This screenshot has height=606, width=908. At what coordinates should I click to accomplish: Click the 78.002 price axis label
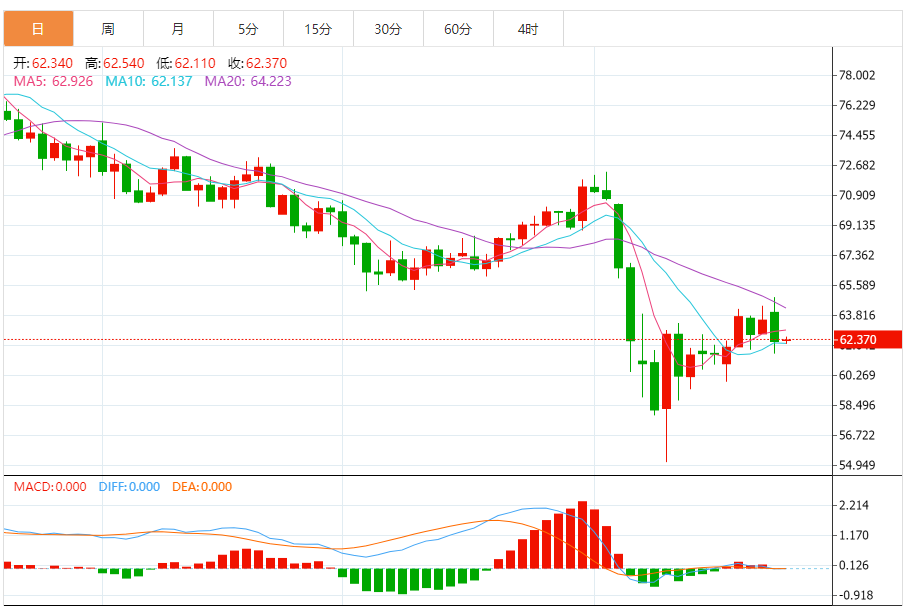857,75
